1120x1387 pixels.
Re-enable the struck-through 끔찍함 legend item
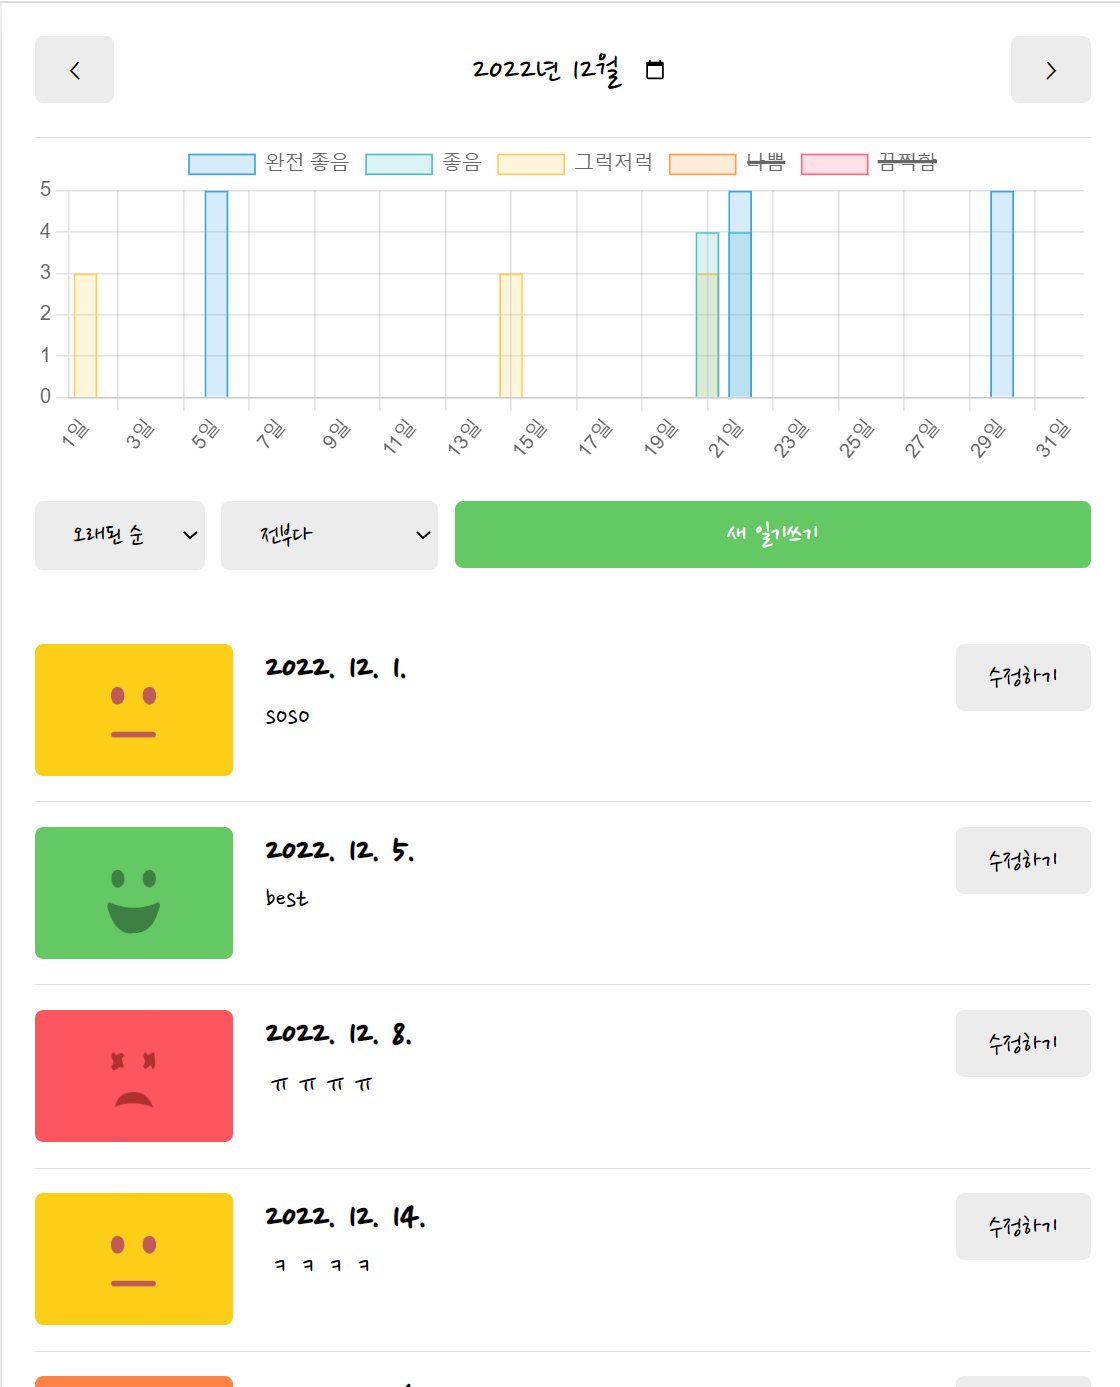[905, 163]
